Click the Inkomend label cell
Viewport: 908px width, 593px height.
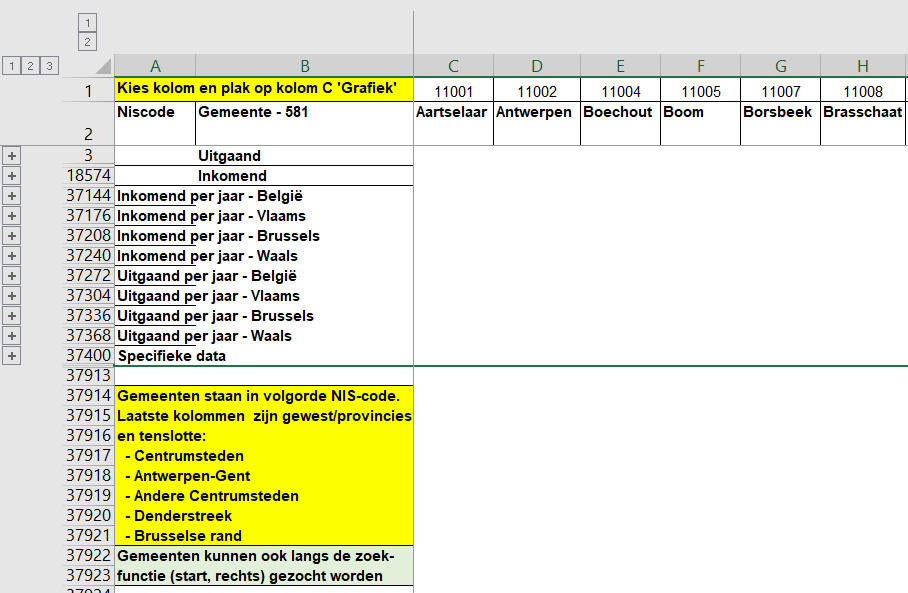point(305,175)
